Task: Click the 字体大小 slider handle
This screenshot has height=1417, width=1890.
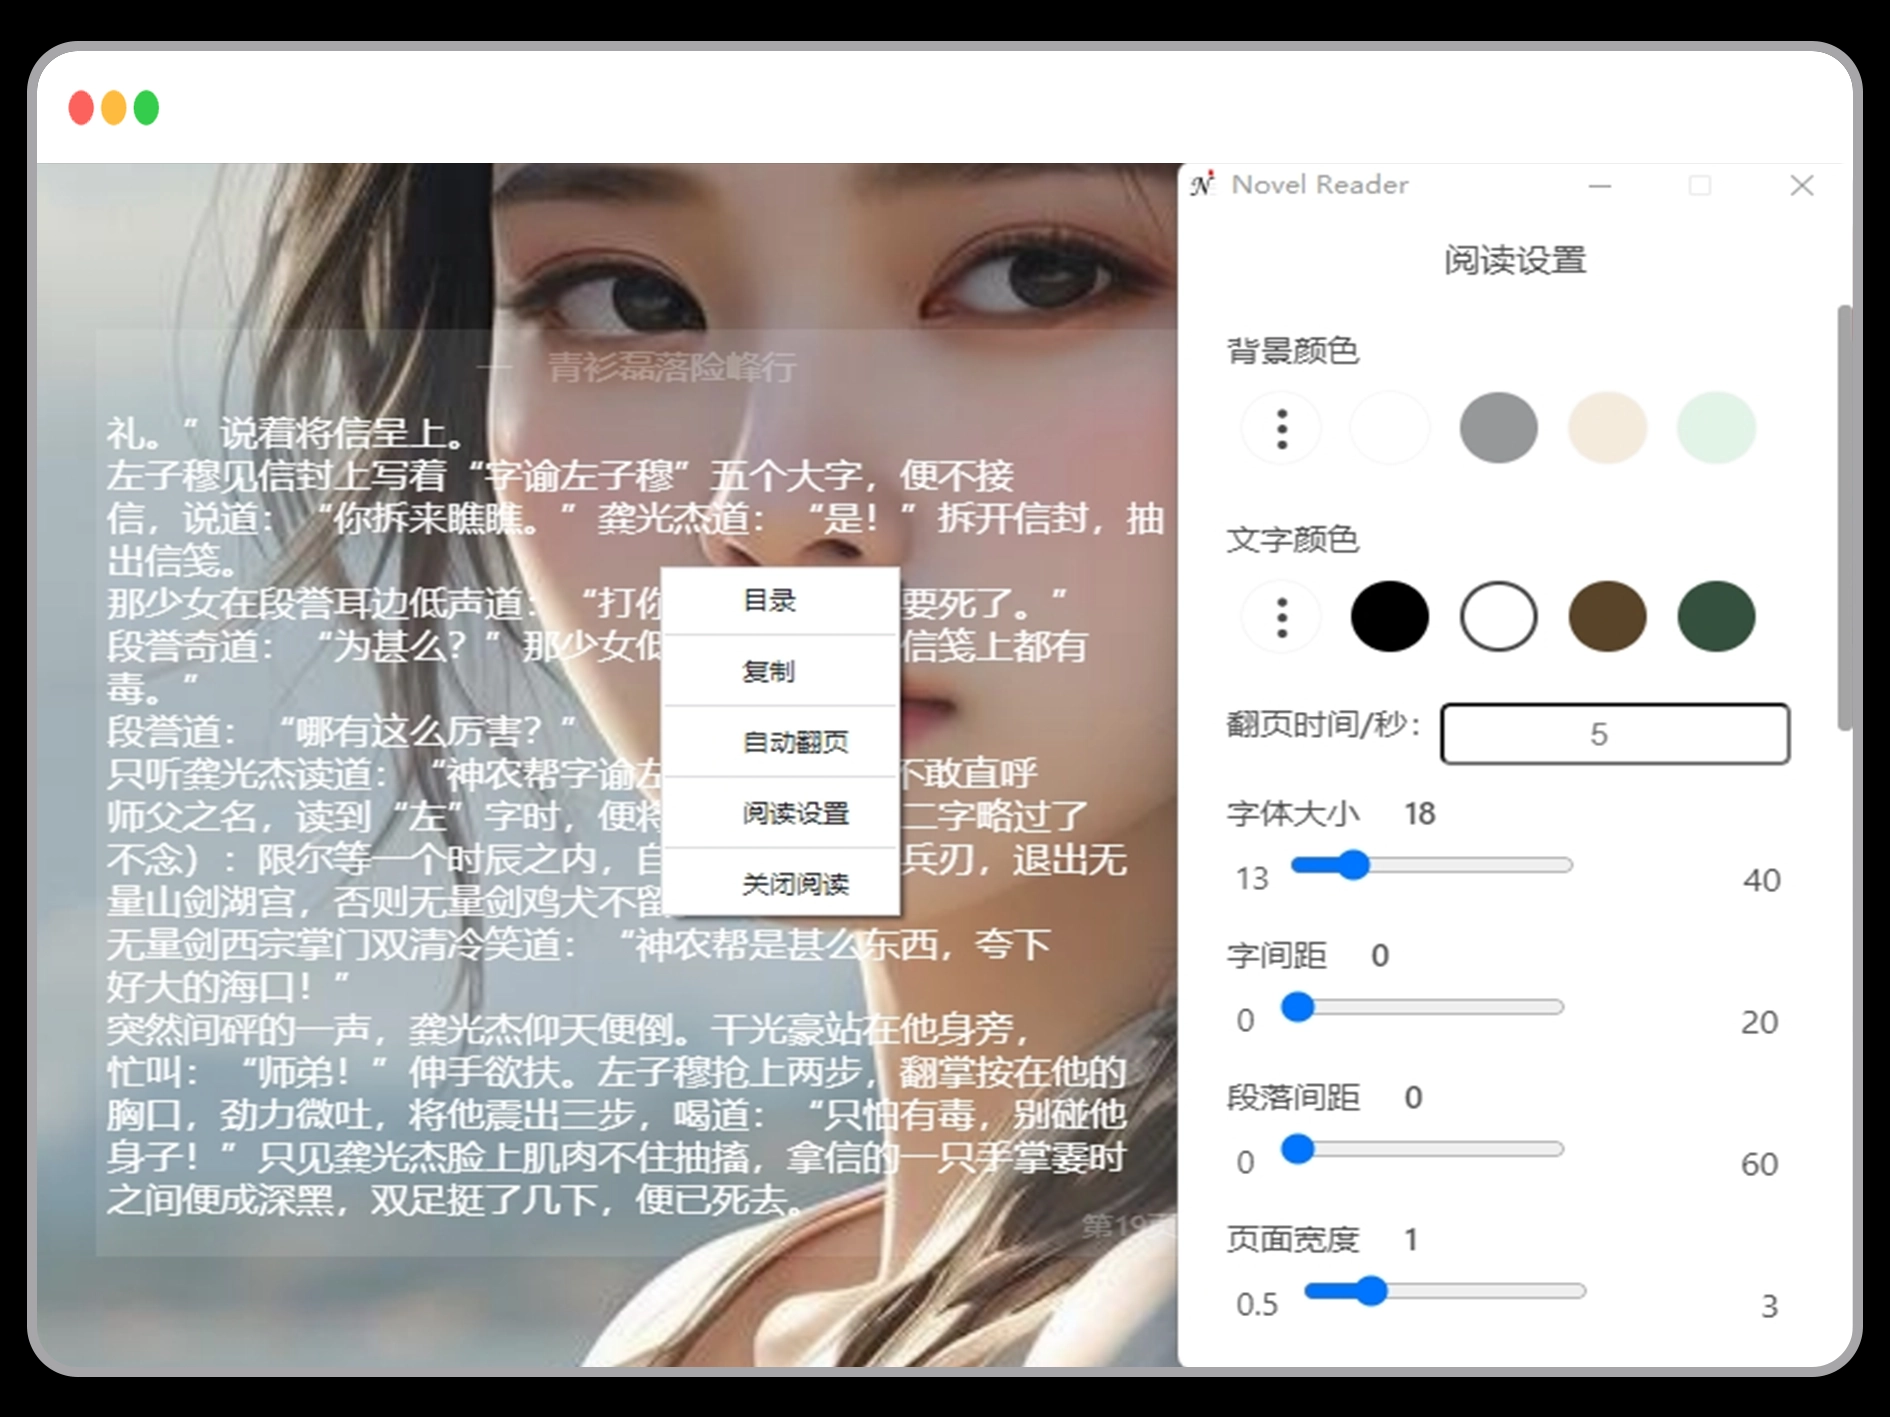Action: (x=1353, y=865)
